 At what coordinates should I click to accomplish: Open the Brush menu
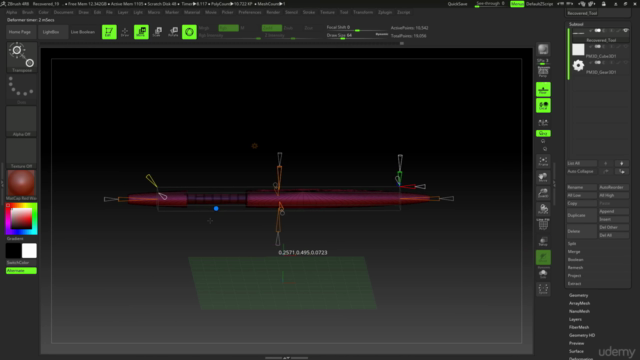coord(28,12)
